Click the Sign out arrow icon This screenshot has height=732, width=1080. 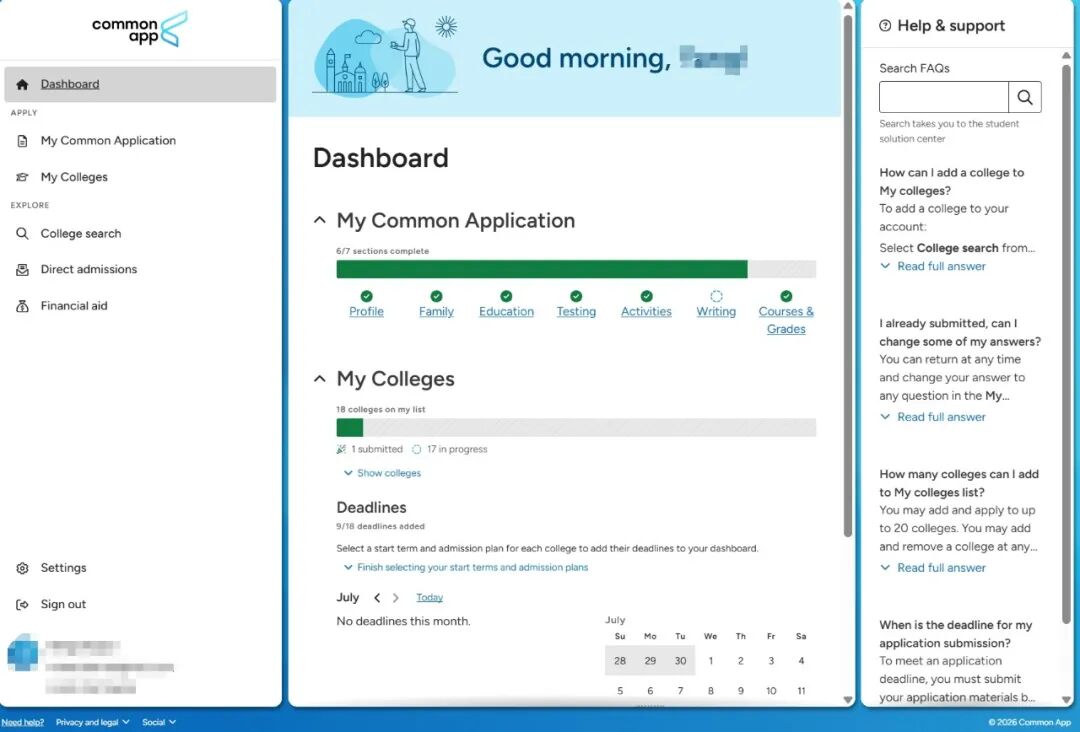pos(22,604)
